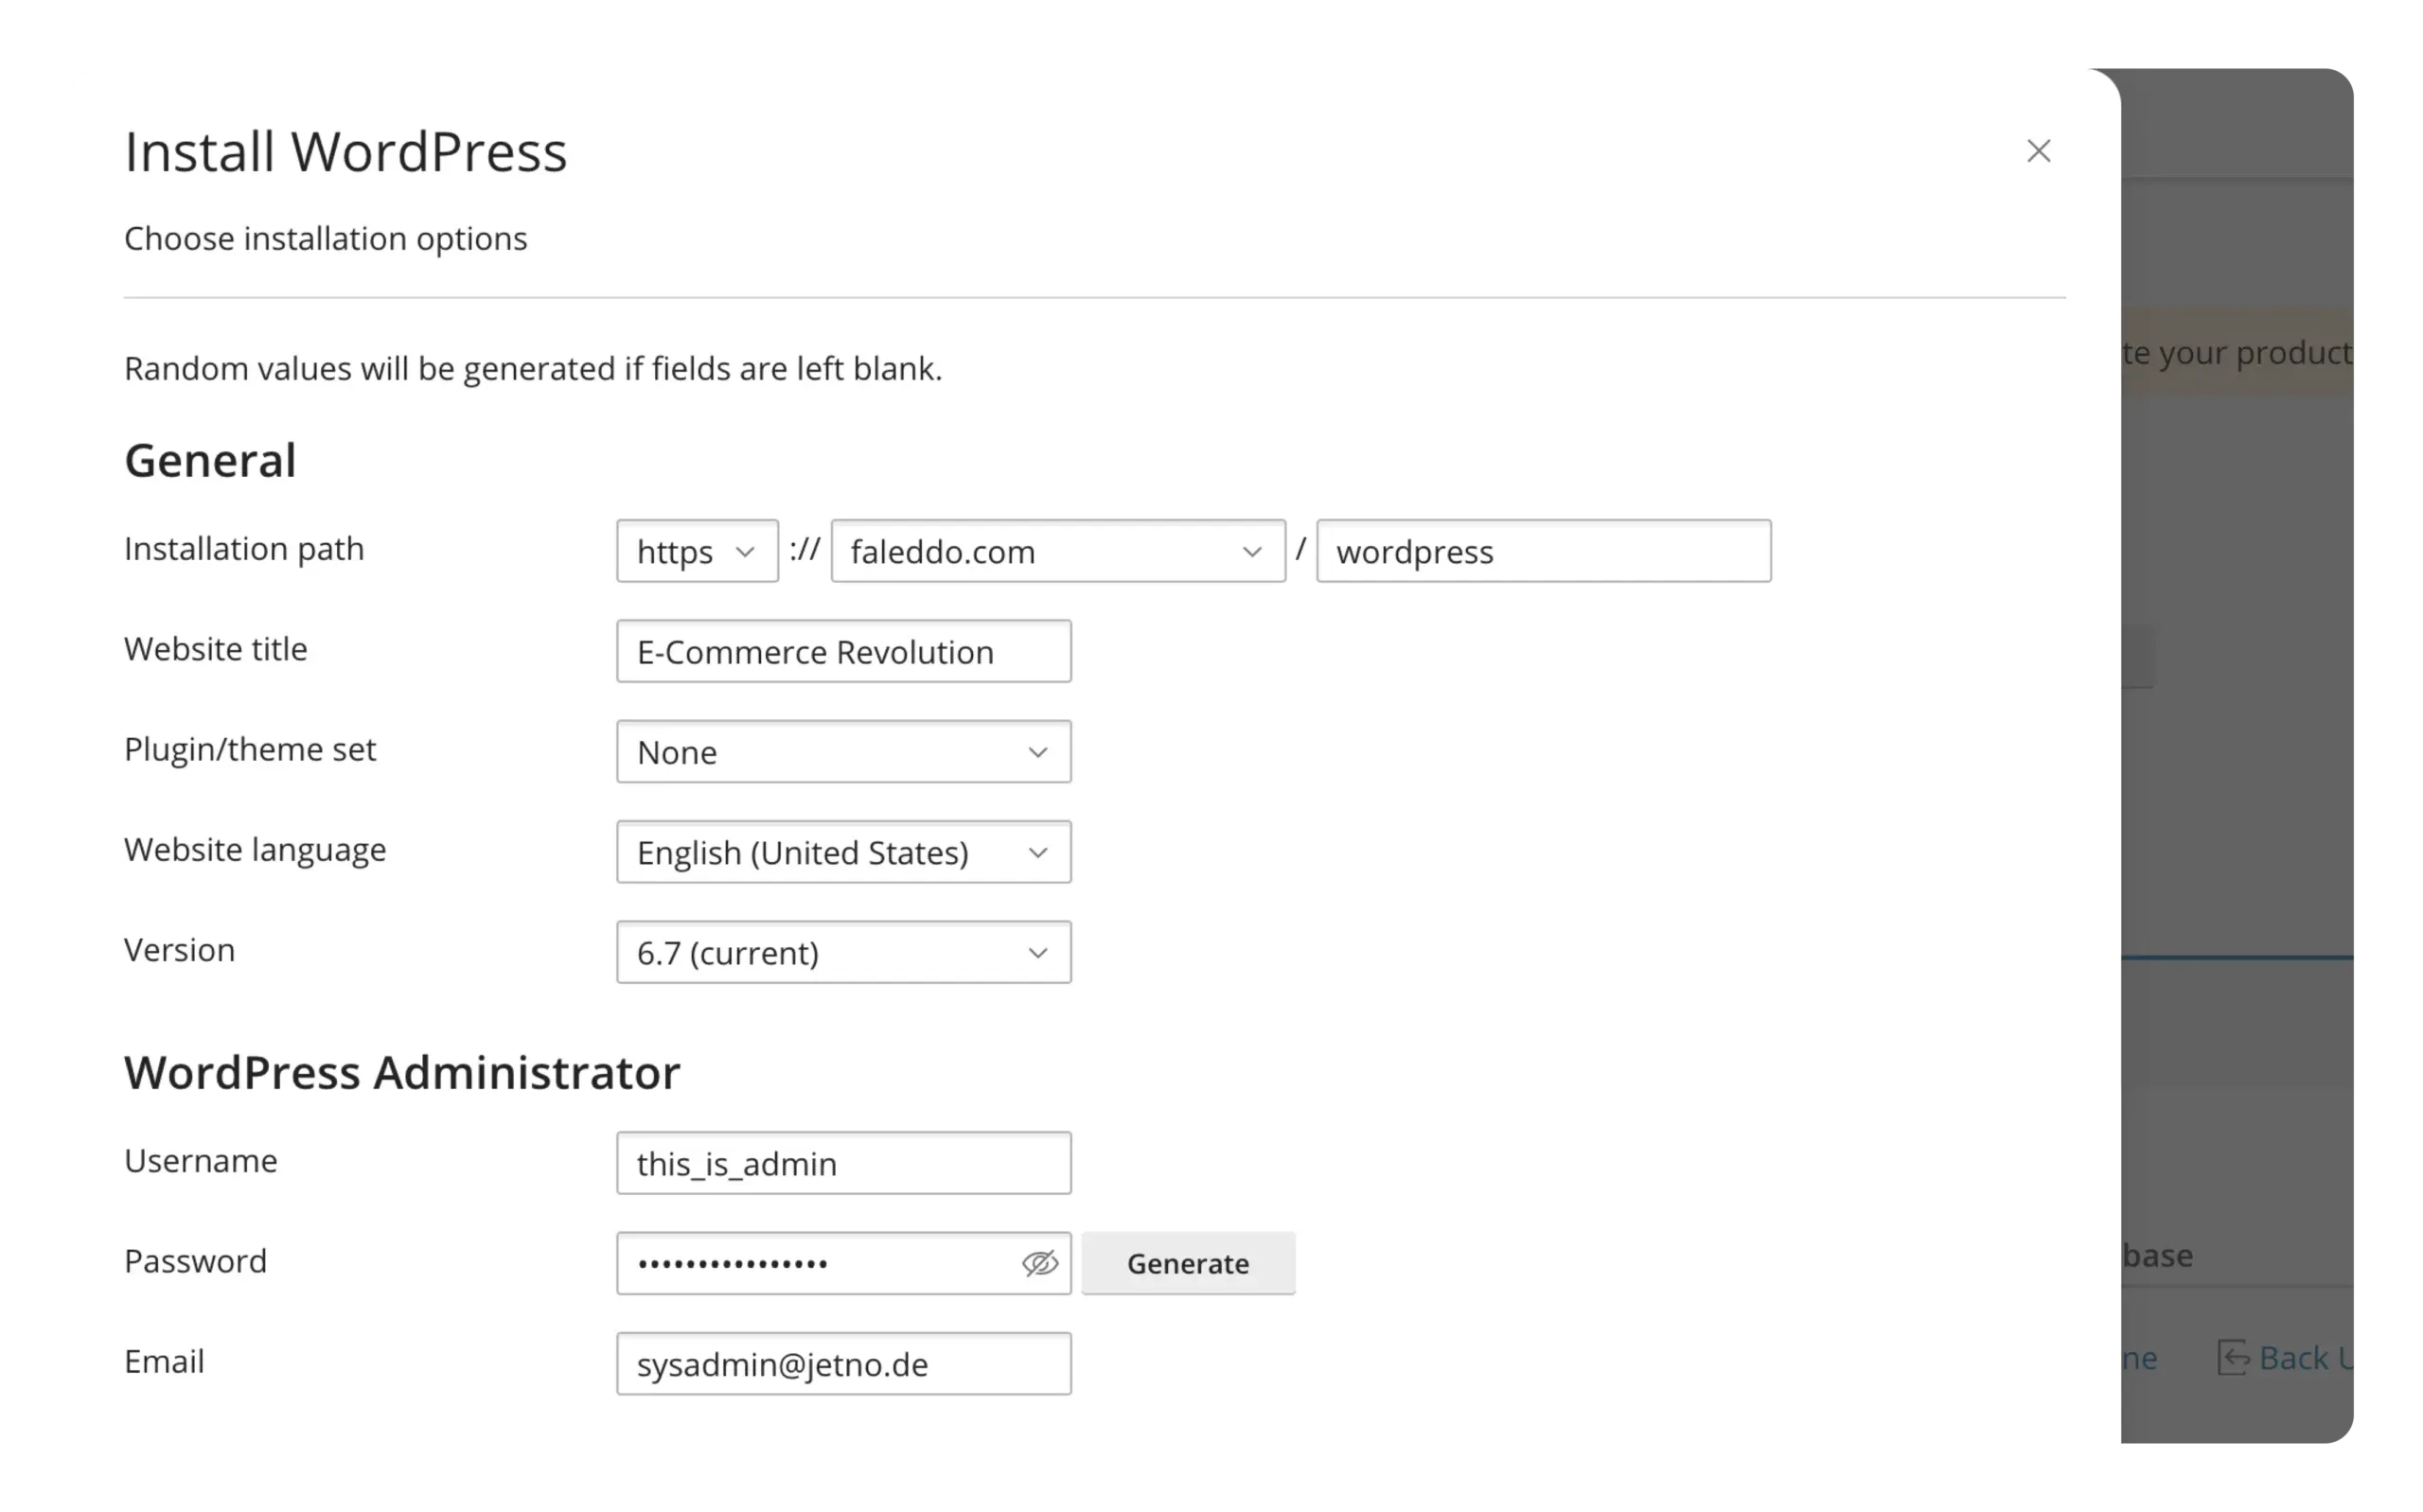Click the Password field label
The image size is (2423, 1512).
click(195, 1261)
